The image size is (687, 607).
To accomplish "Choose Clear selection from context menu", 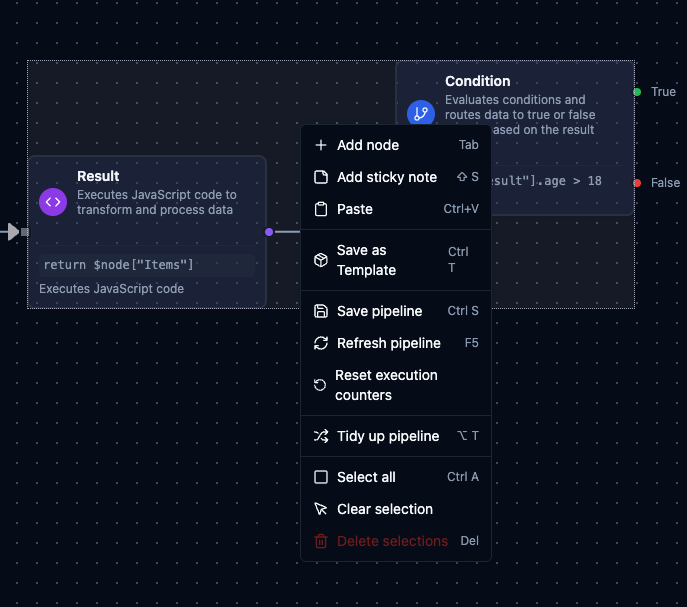I will tap(384, 509).
